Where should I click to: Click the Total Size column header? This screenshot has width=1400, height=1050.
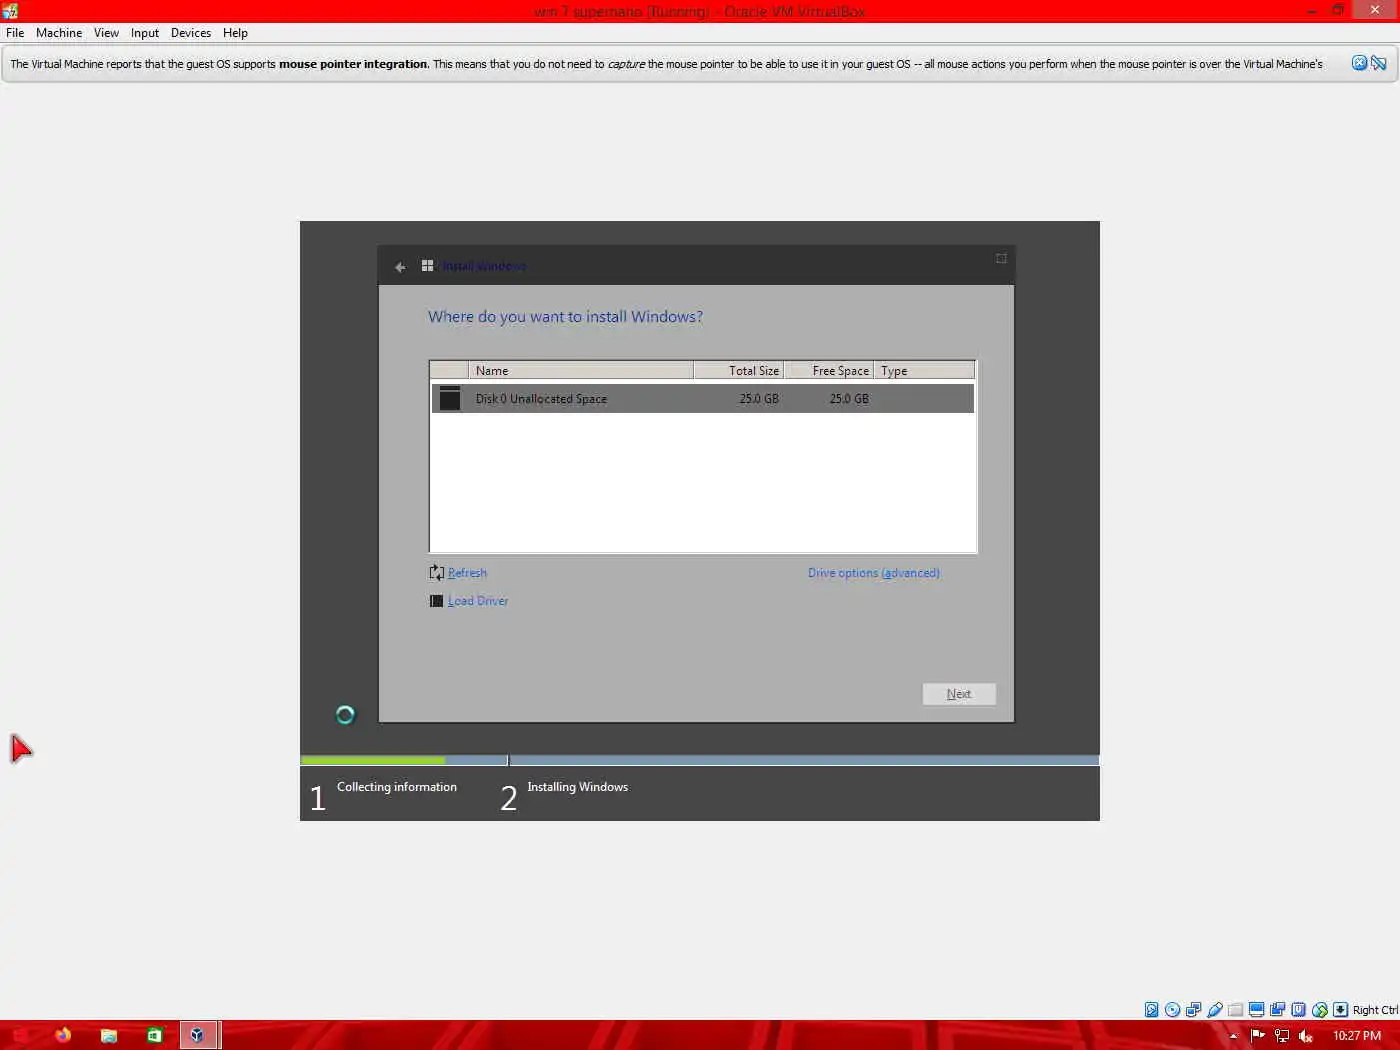pyautogui.click(x=739, y=370)
